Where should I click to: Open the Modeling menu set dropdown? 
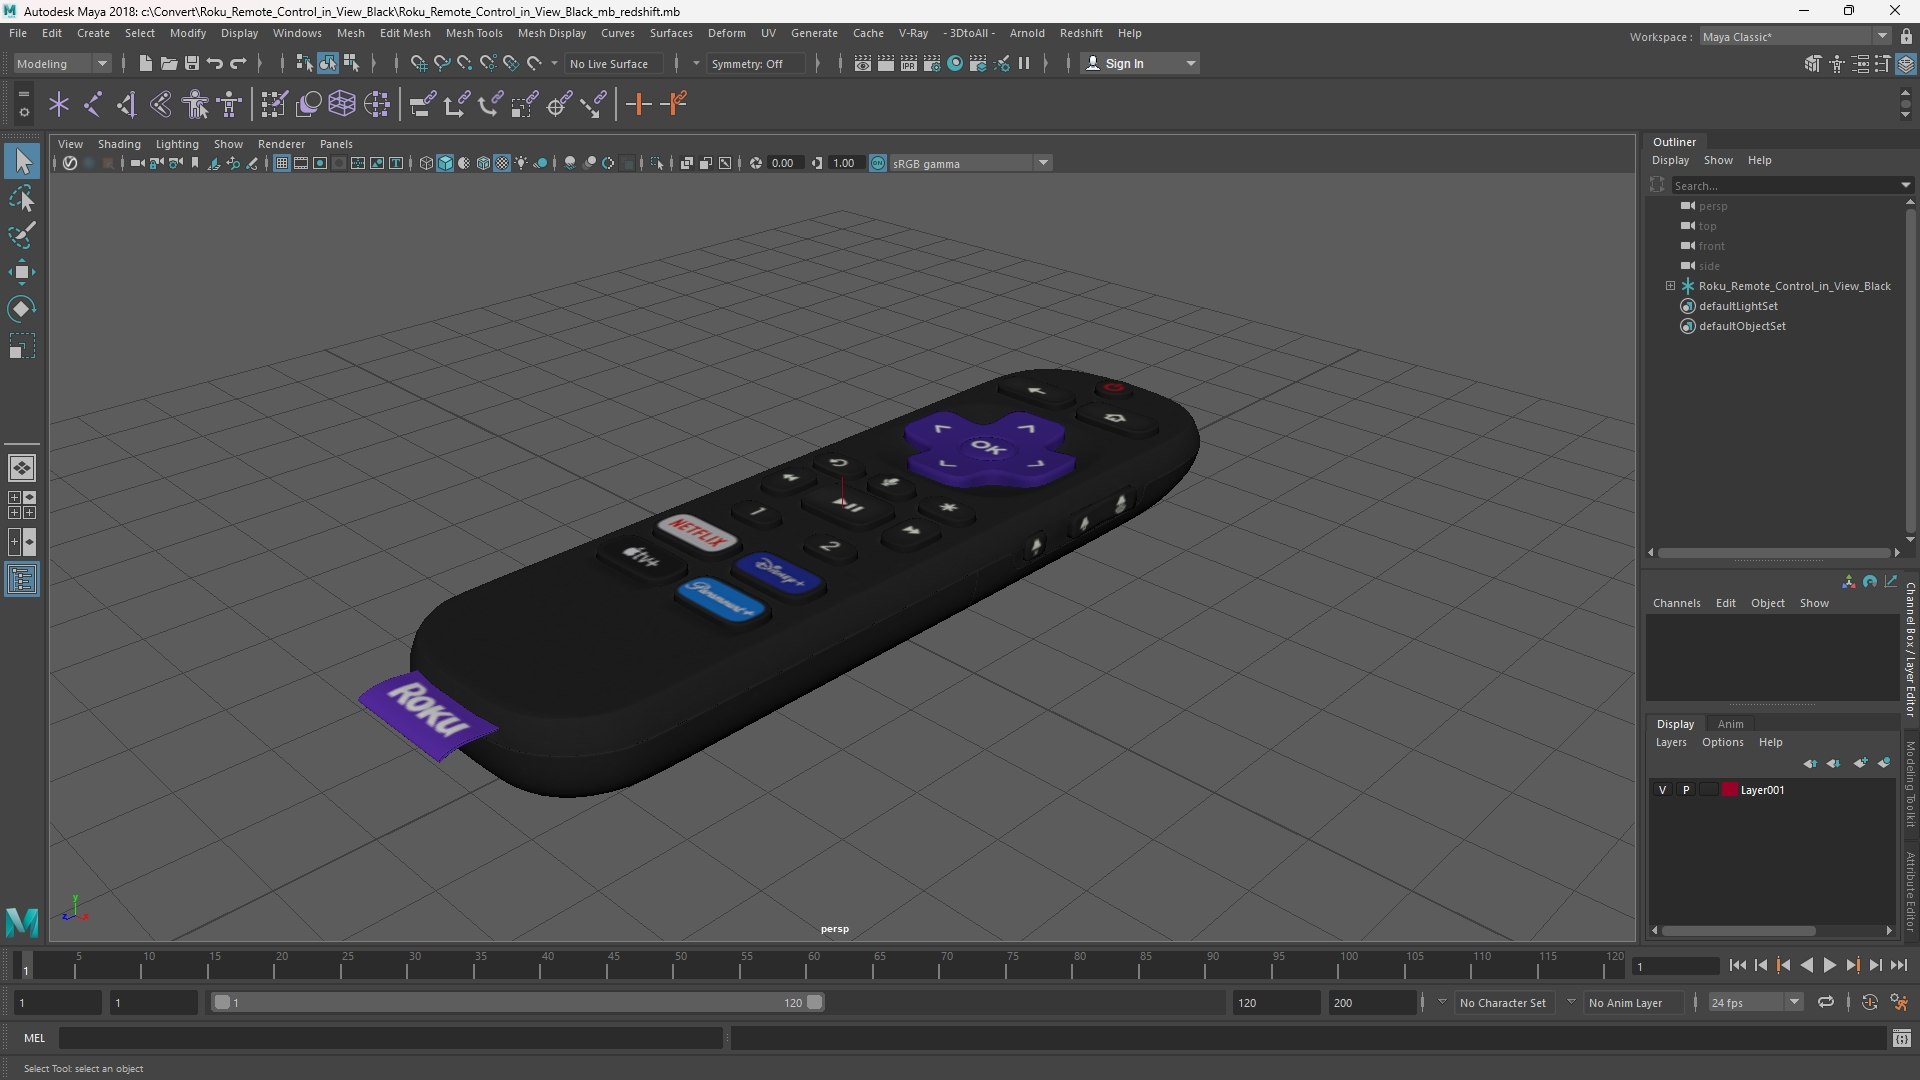pos(62,63)
